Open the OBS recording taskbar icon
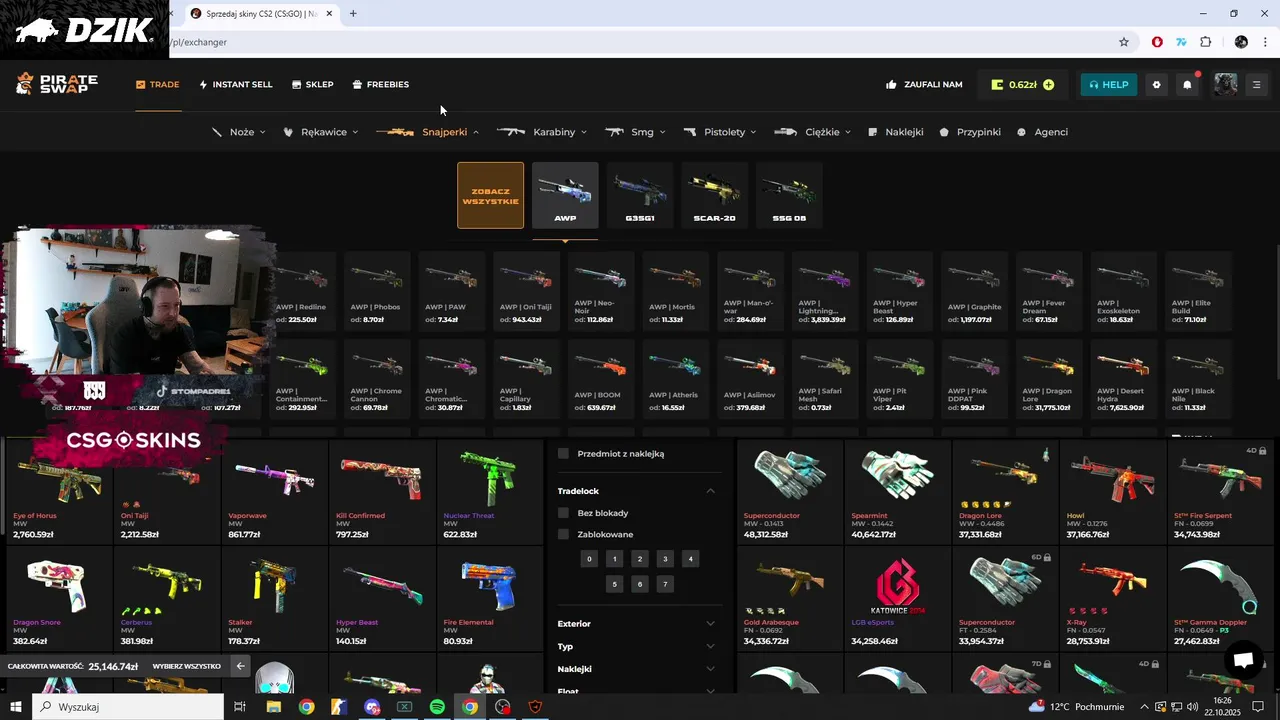Screen dimensions: 1280x720 pos(503,707)
